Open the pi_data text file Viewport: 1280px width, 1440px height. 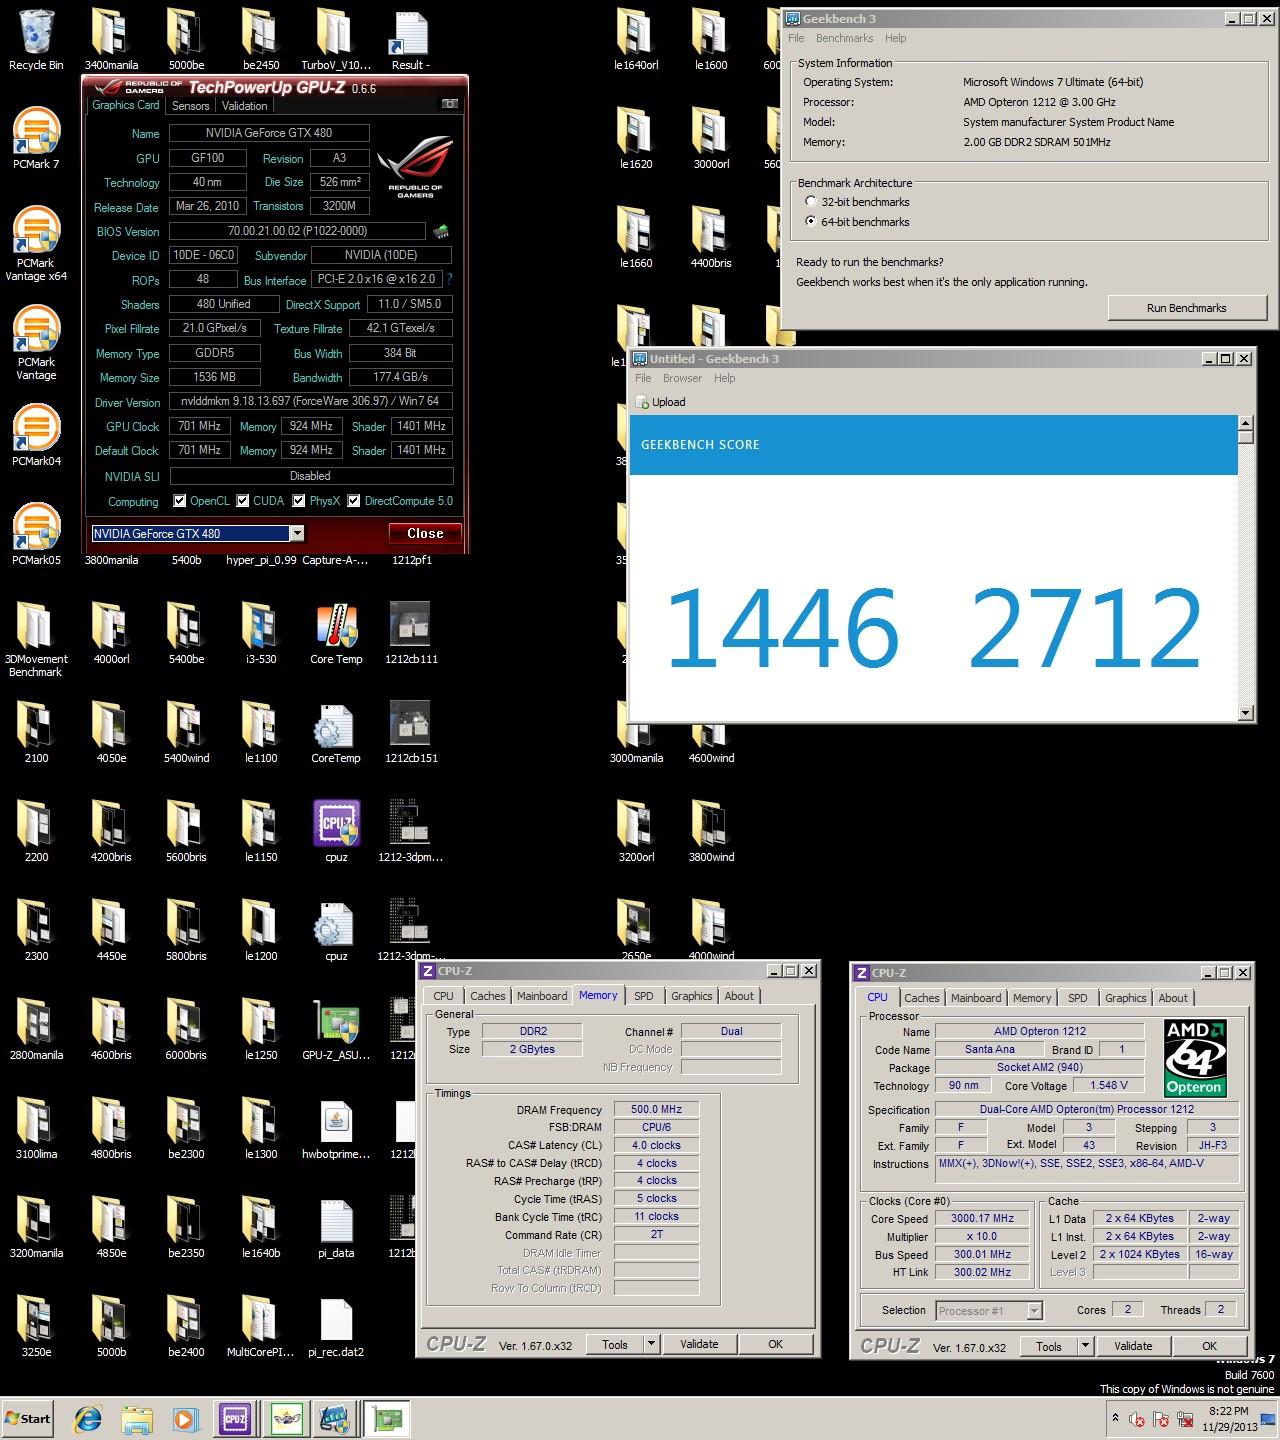(336, 1227)
